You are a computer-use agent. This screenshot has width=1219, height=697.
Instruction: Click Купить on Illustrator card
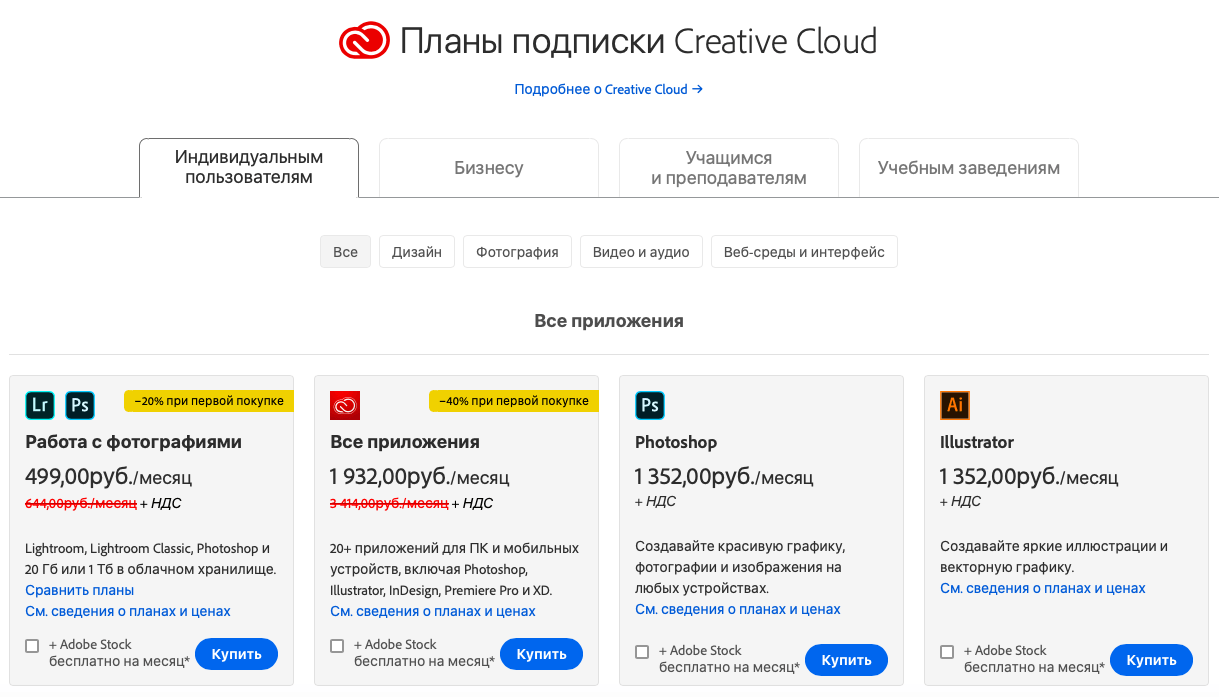click(1151, 660)
